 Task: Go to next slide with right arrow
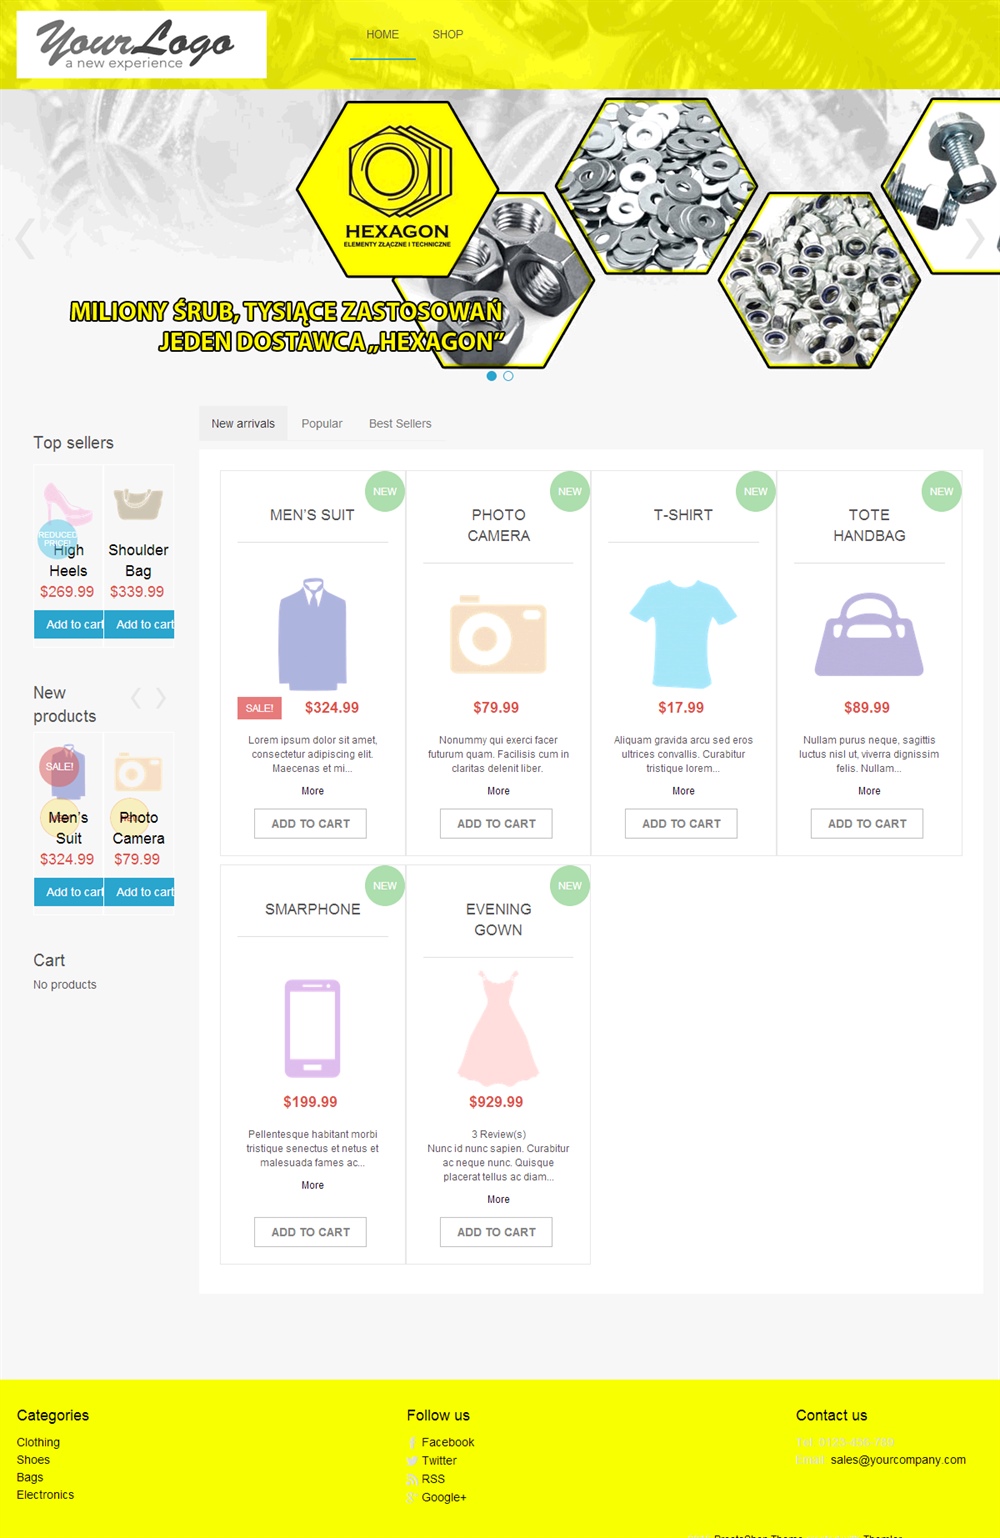[x=975, y=239]
